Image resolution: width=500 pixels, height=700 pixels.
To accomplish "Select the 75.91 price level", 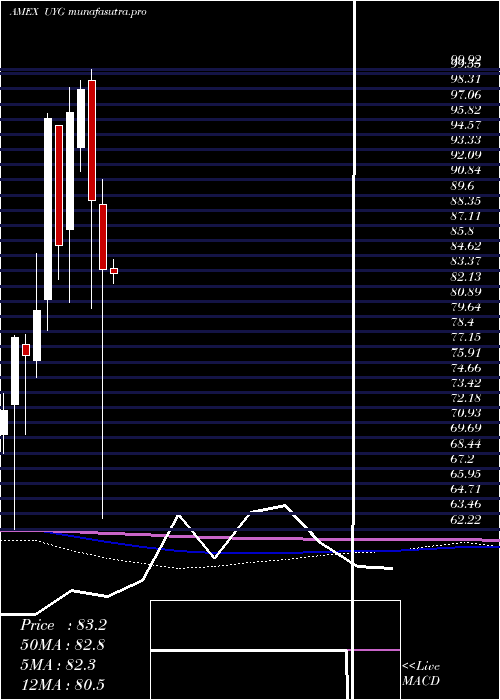I will click(x=466, y=353).
